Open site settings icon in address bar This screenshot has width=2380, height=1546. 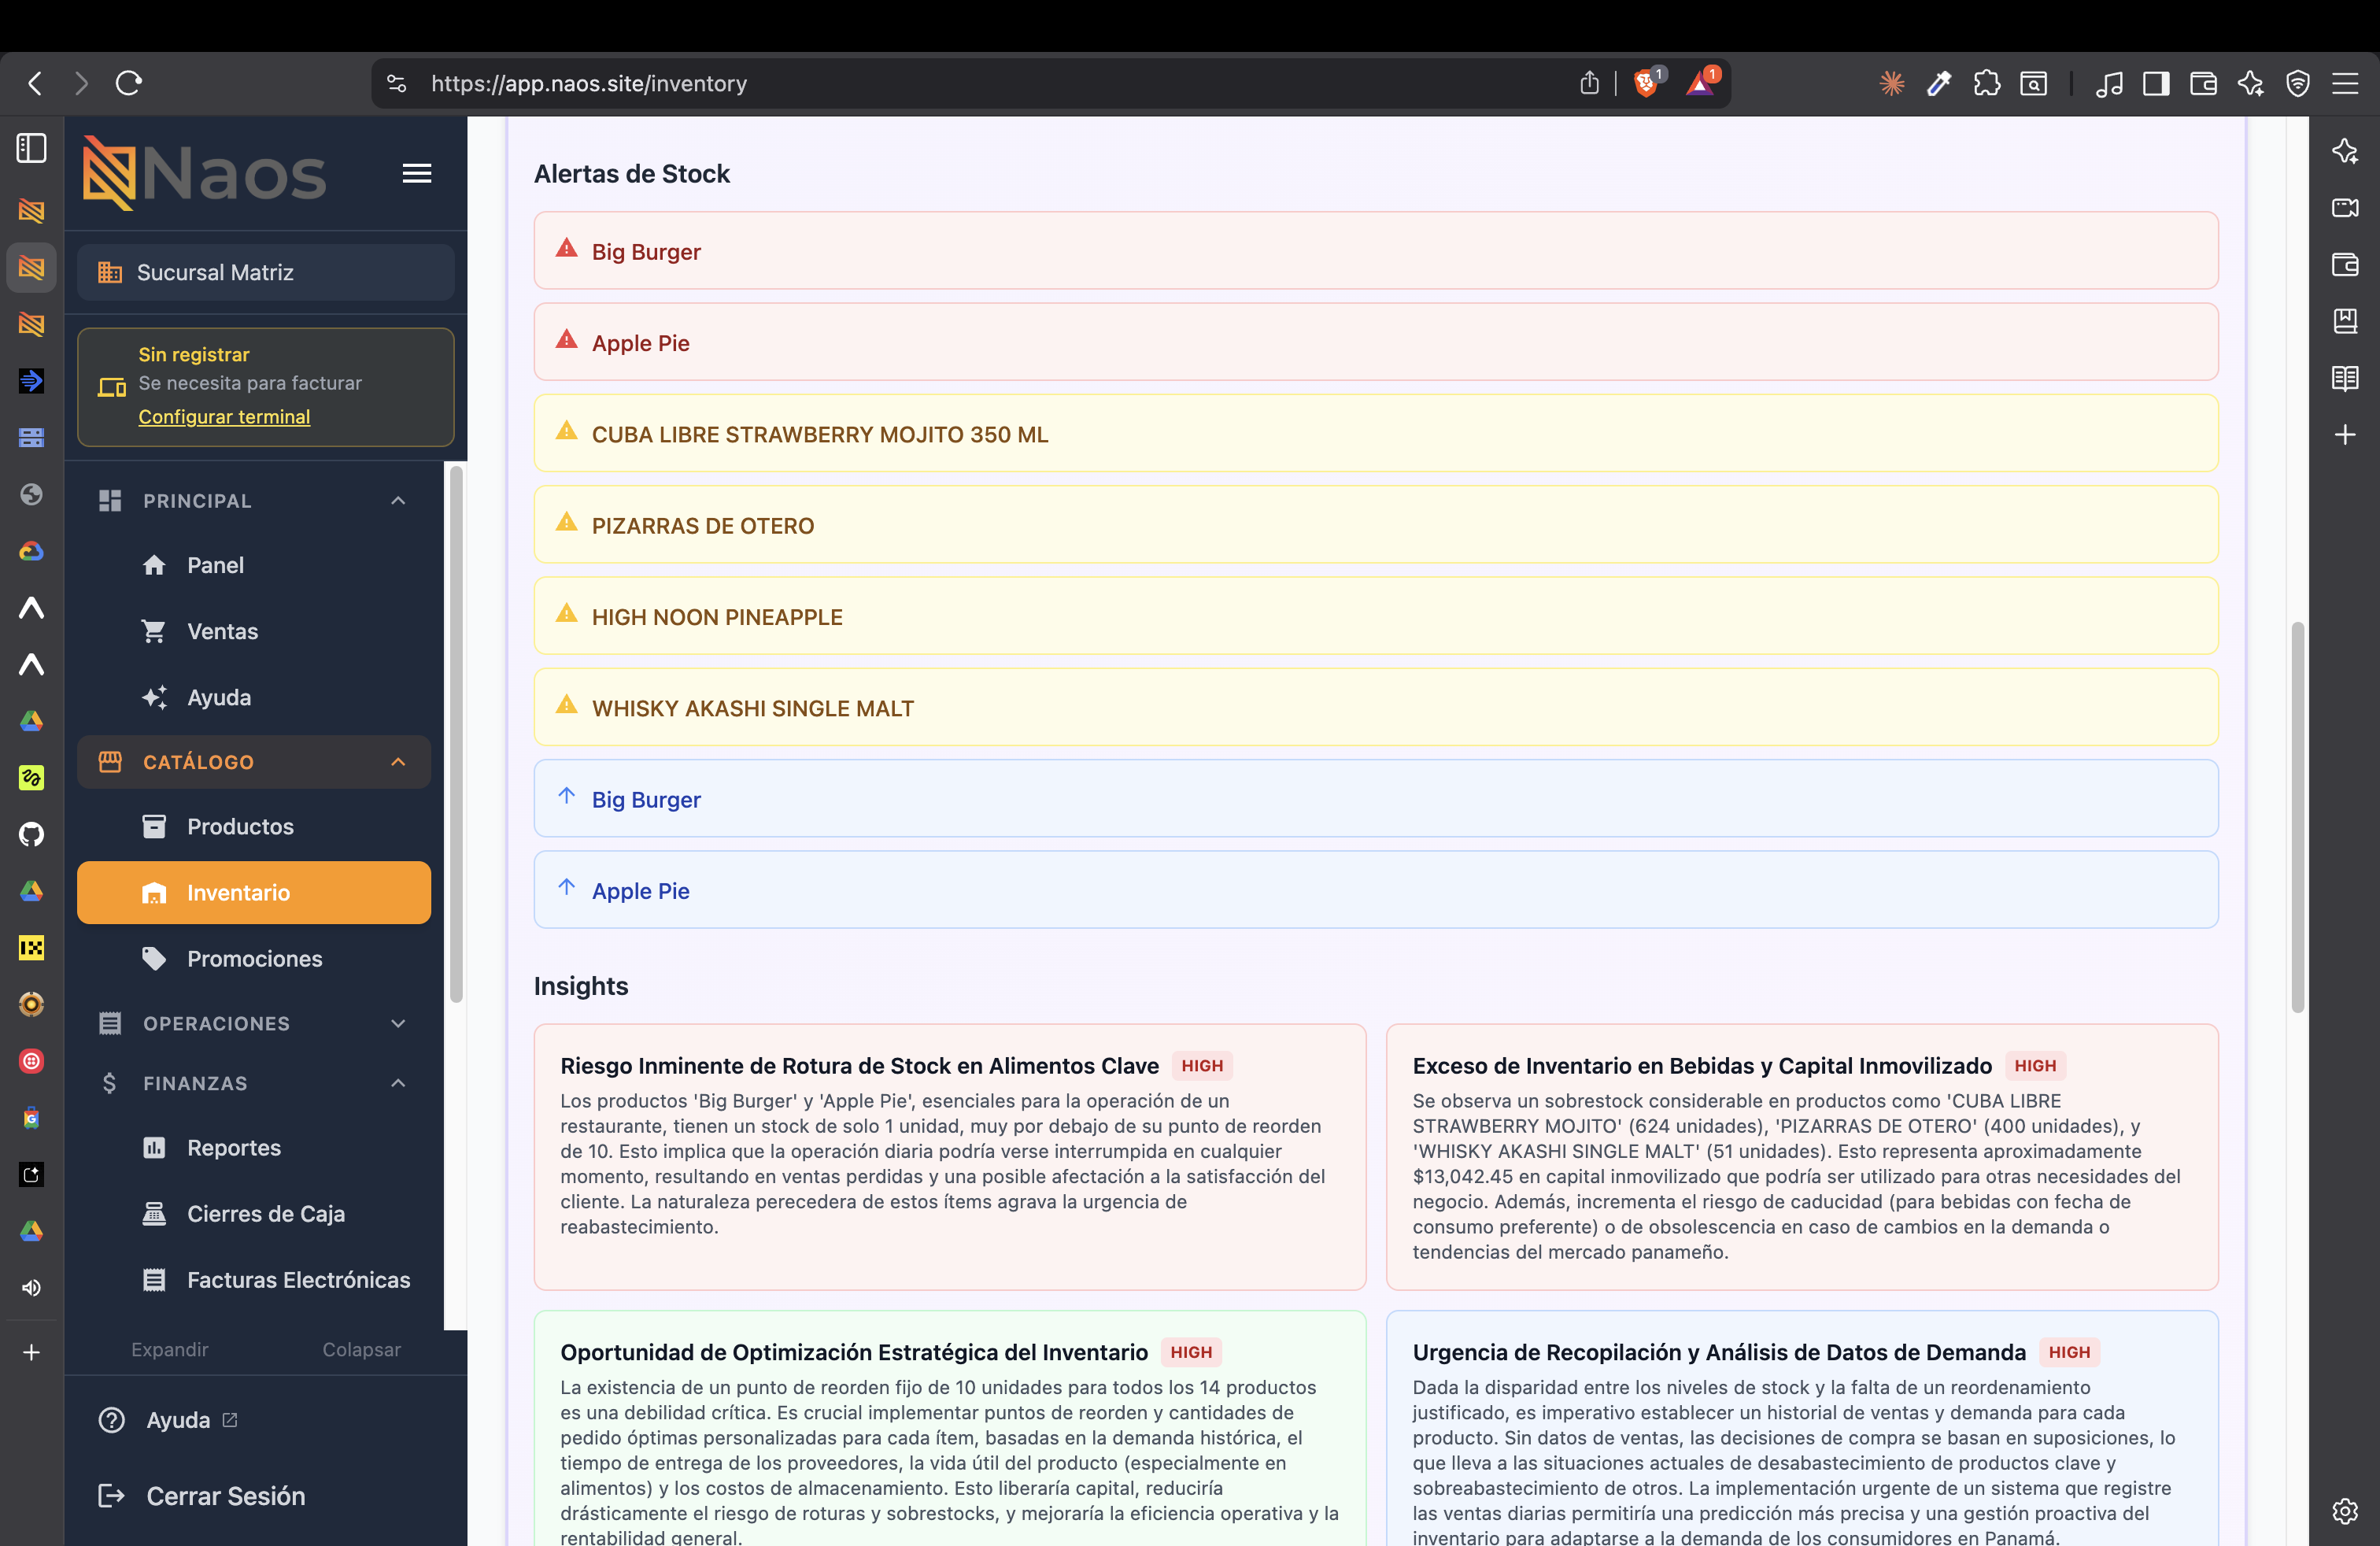coord(397,83)
